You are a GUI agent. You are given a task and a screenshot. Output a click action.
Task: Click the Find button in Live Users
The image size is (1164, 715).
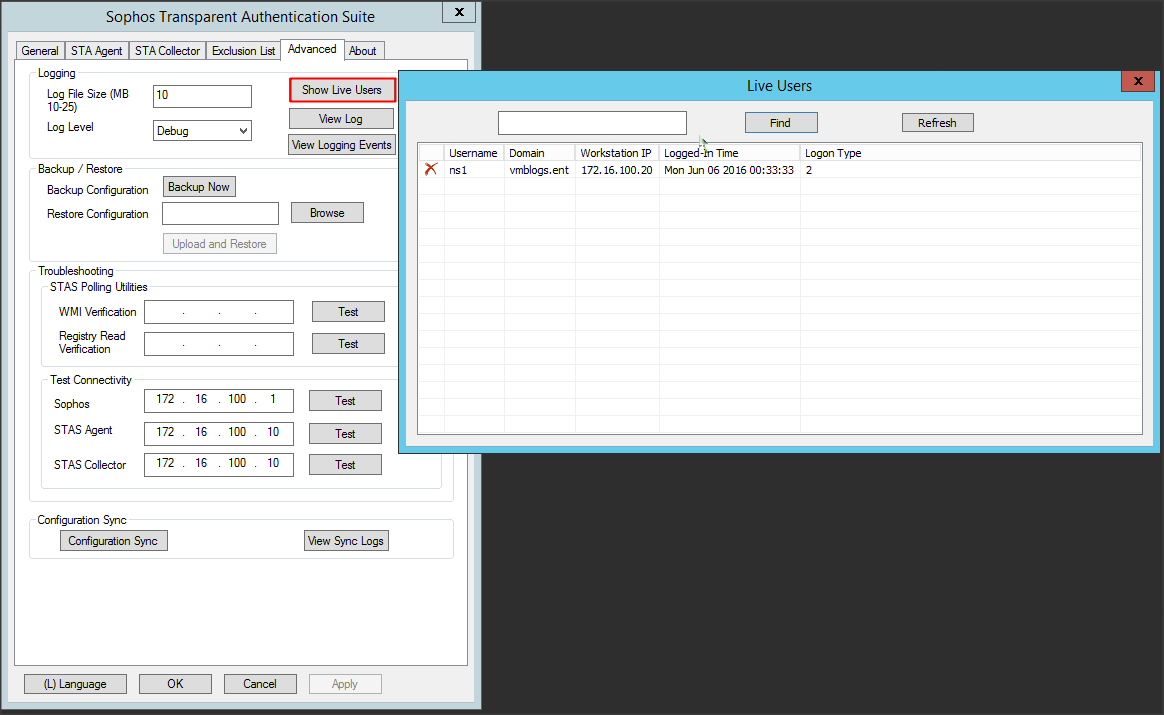coord(781,123)
